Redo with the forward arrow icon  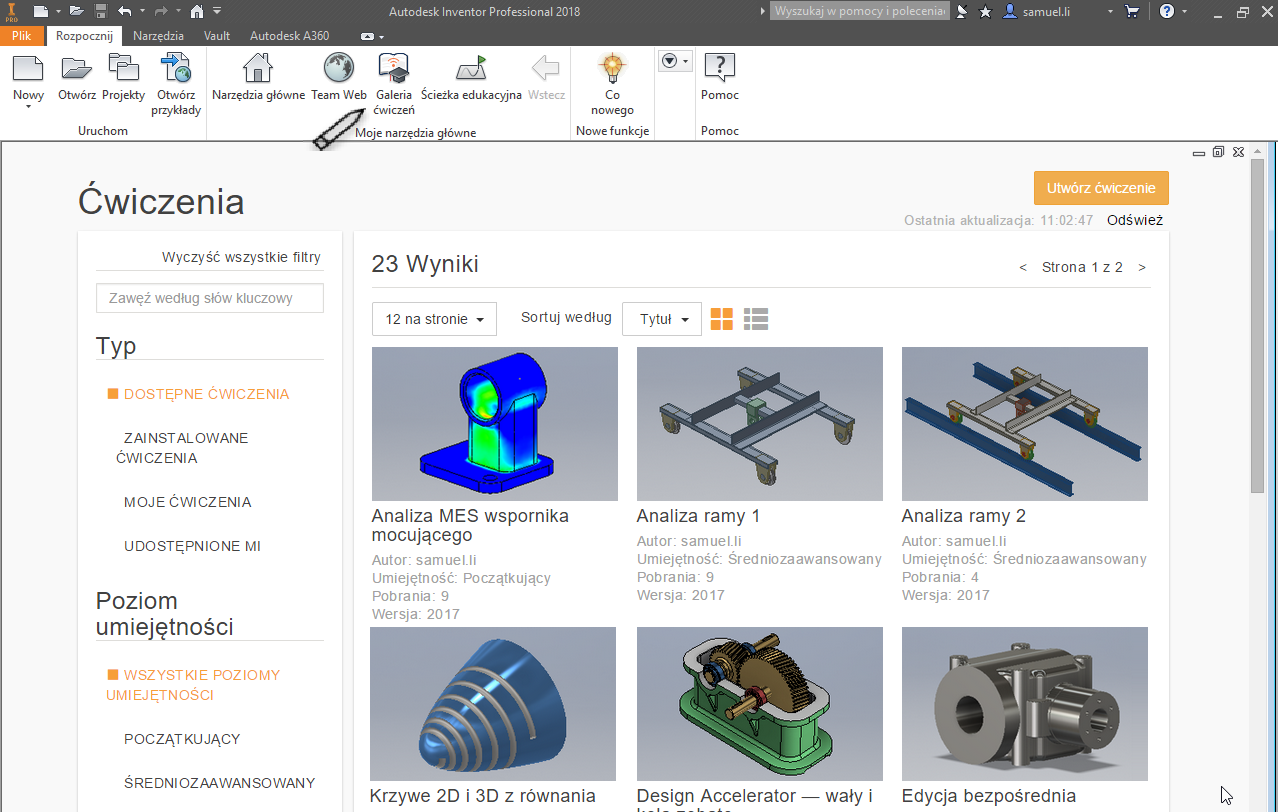pos(162,12)
